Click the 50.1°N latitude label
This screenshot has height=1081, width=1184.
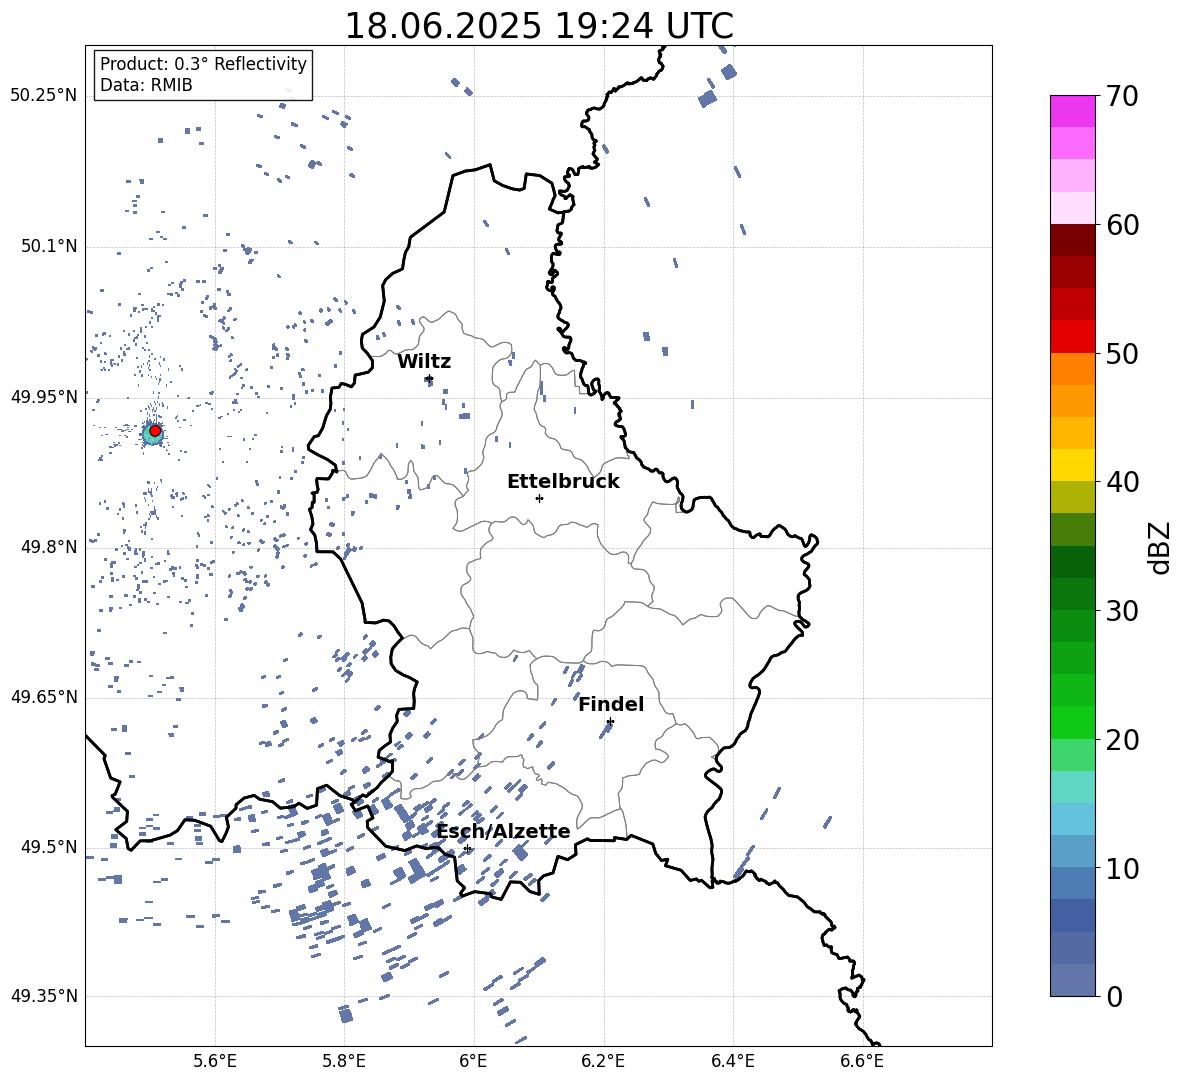(x=49, y=246)
